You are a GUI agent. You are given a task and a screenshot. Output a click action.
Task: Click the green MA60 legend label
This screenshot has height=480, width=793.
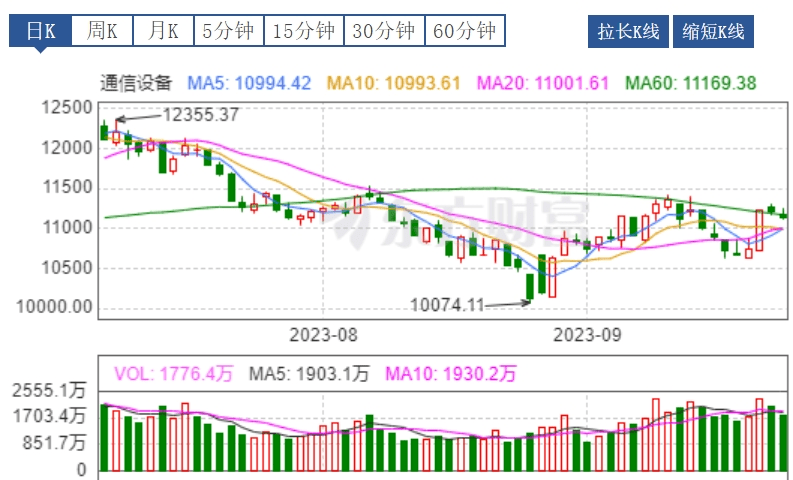point(691,82)
